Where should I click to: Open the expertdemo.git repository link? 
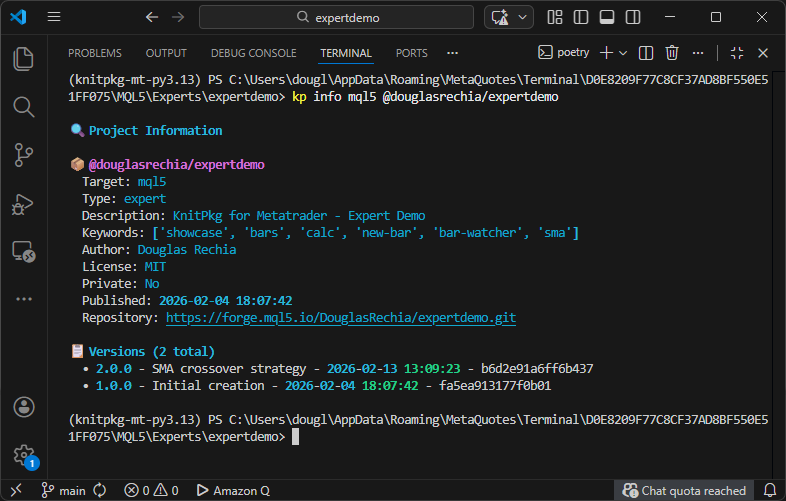point(341,317)
